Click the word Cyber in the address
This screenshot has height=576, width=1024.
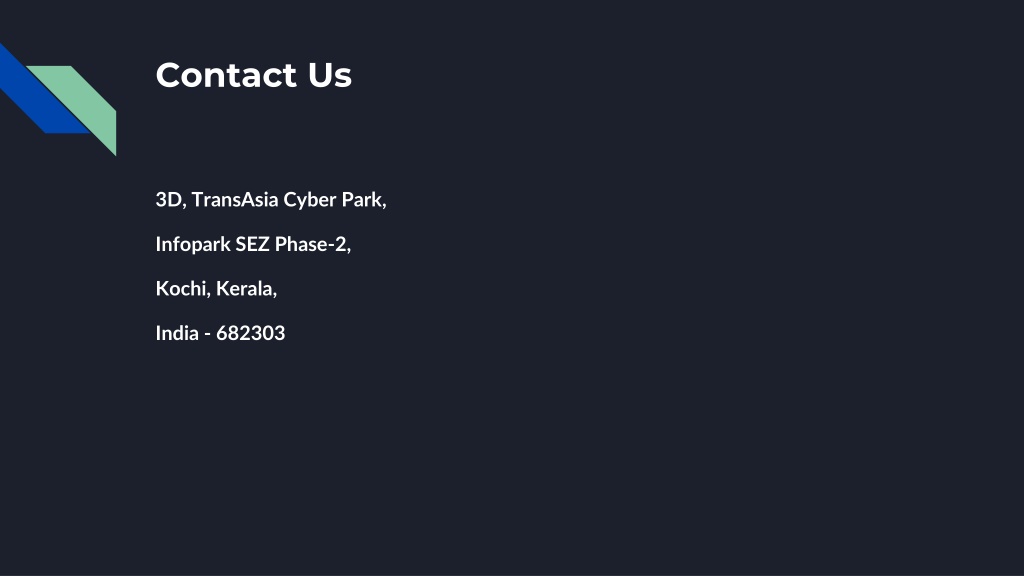pyautogui.click(x=310, y=200)
